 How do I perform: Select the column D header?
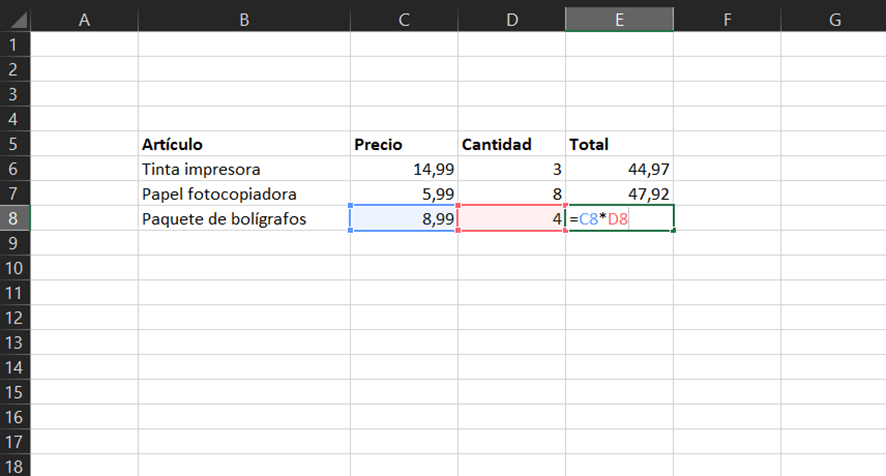[x=511, y=17]
